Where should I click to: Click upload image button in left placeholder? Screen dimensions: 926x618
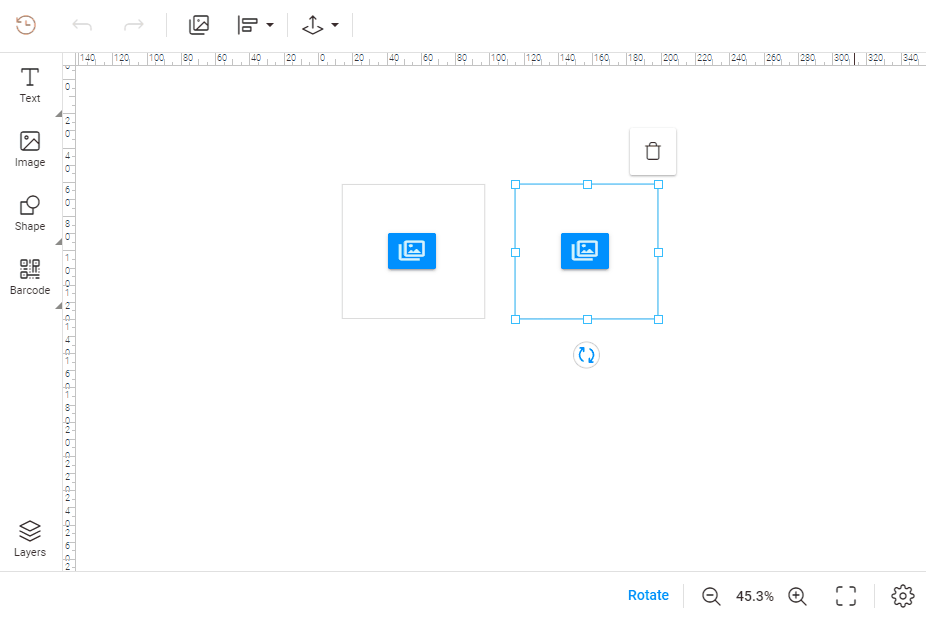[412, 251]
